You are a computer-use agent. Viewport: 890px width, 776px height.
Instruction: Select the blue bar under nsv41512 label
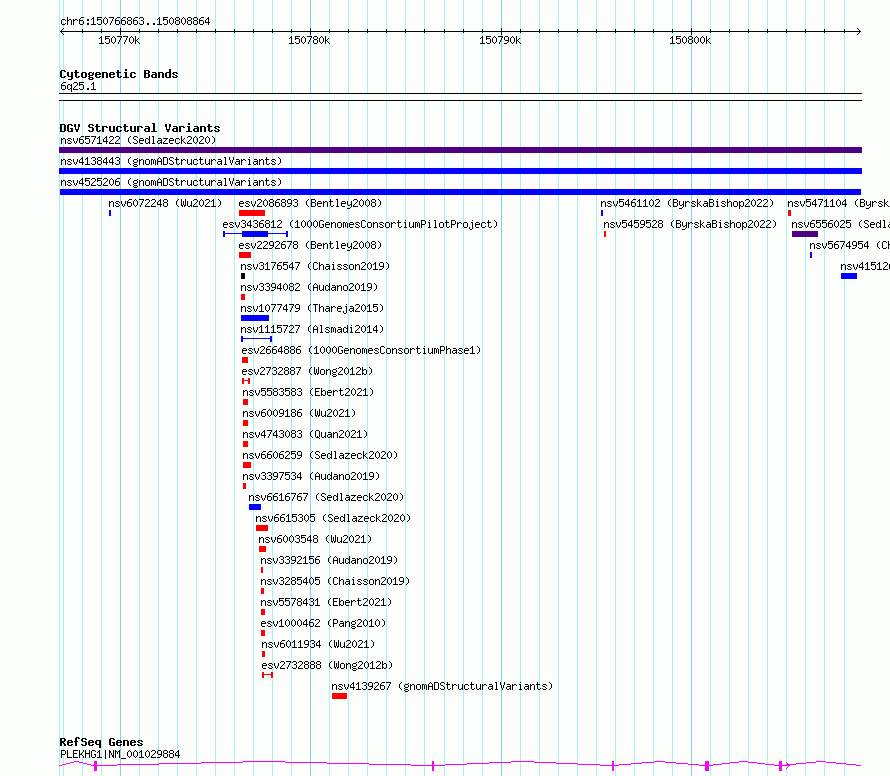point(849,276)
